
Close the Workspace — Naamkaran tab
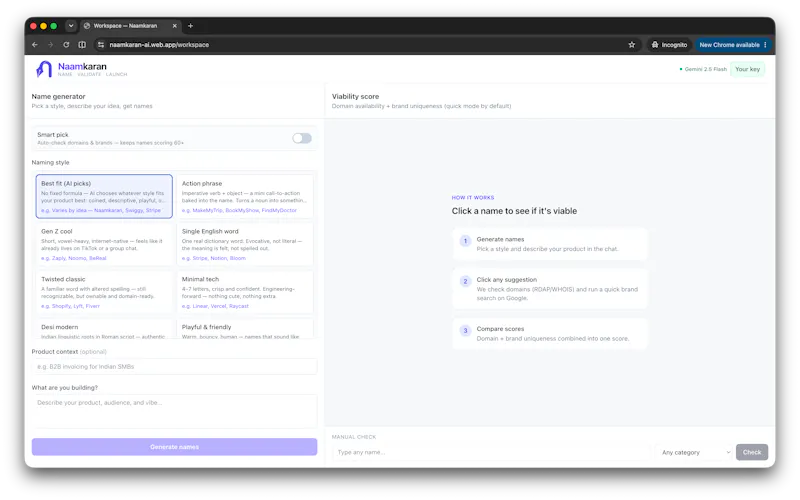coord(174,26)
